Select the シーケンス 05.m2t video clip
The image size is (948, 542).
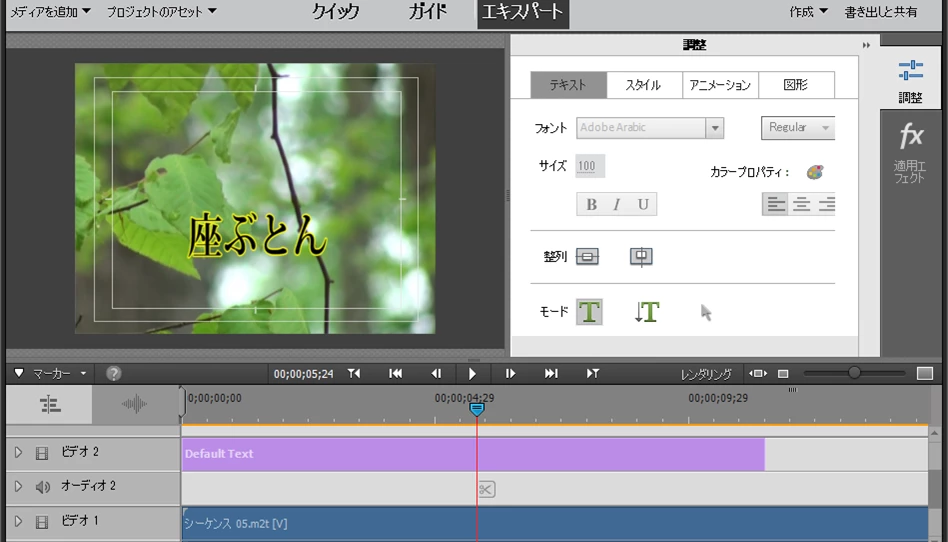[555, 524]
